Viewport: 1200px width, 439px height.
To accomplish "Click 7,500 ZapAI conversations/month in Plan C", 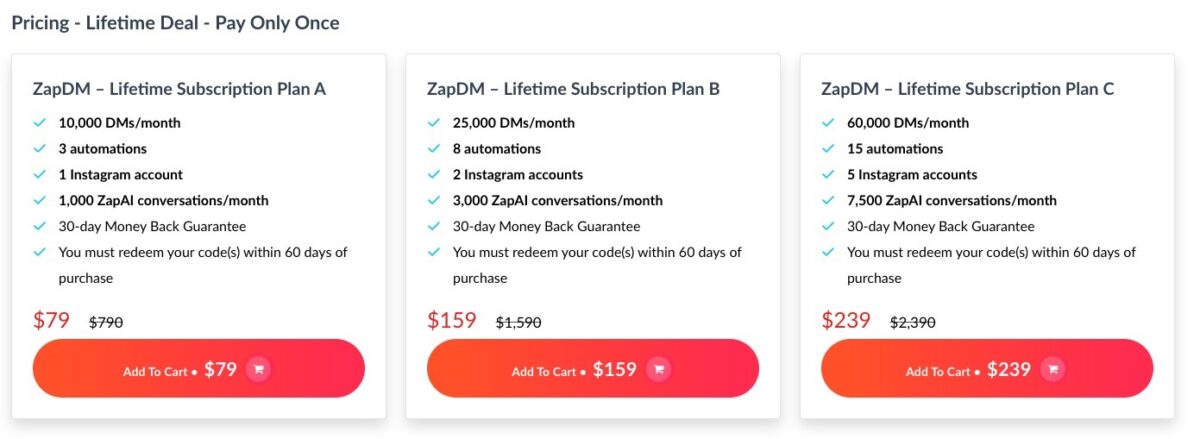I will 951,201.
